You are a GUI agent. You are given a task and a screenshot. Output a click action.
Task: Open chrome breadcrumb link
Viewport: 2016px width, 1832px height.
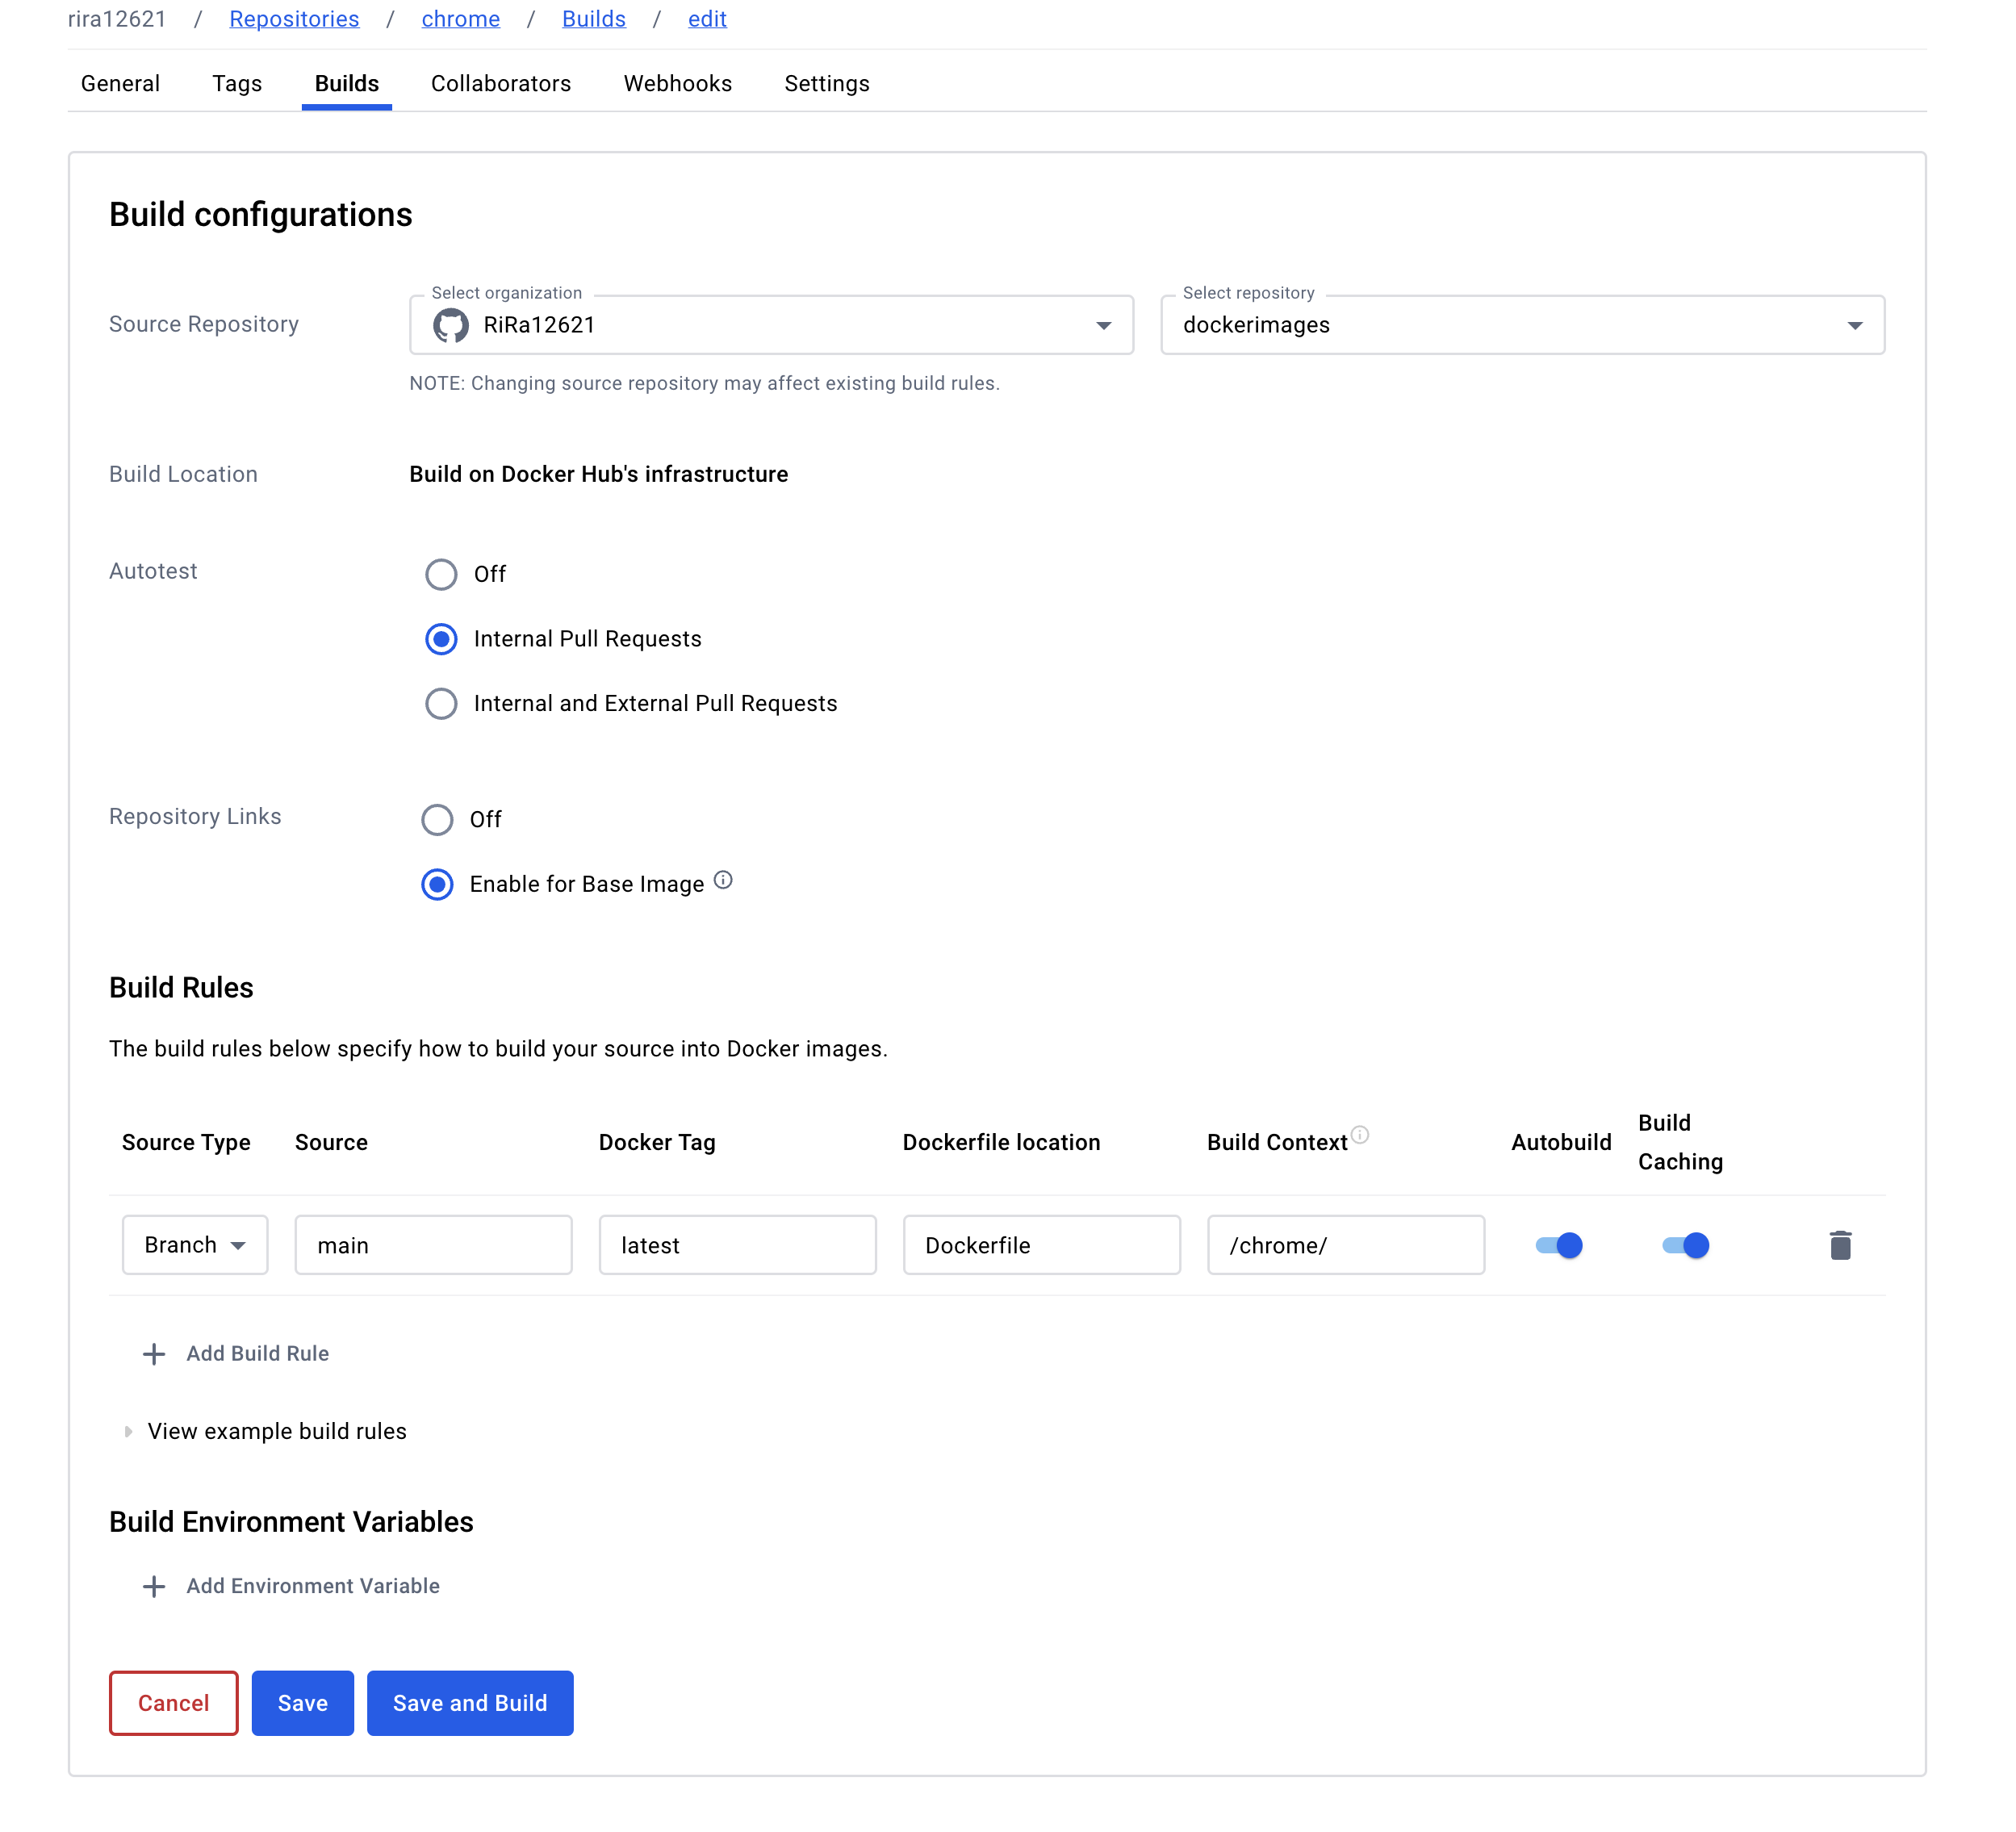click(461, 19)
